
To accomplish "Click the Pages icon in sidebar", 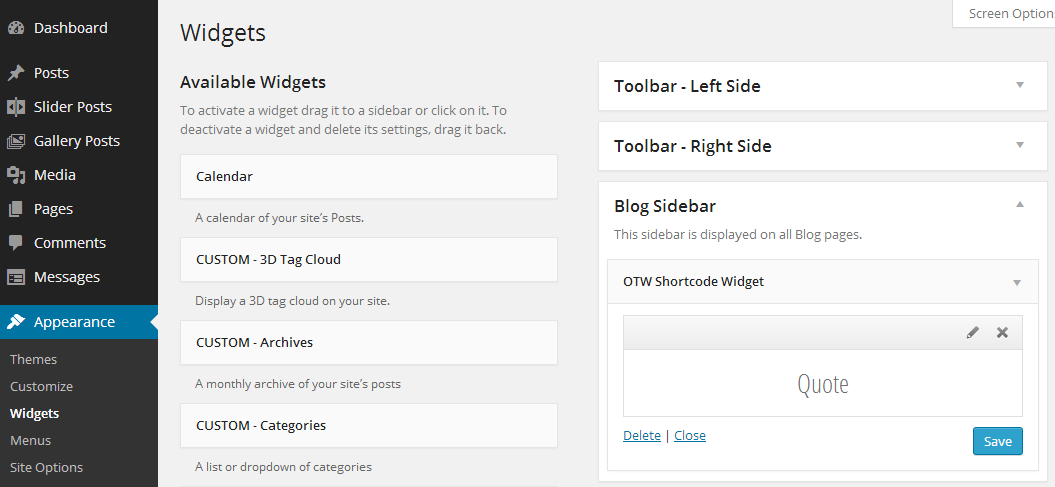I will 15,209.
